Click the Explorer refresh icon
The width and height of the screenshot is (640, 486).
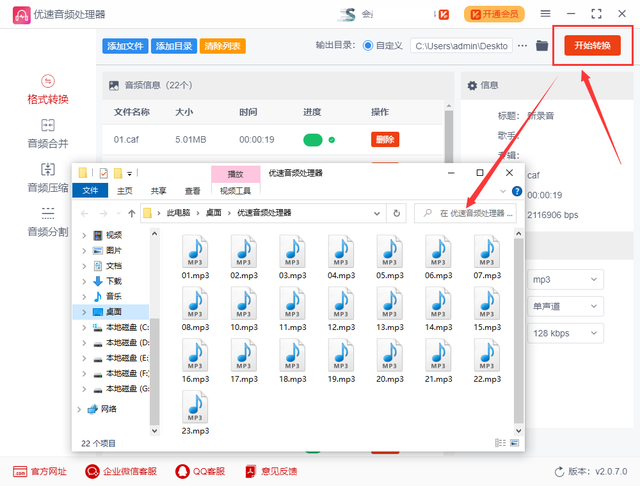398,213
